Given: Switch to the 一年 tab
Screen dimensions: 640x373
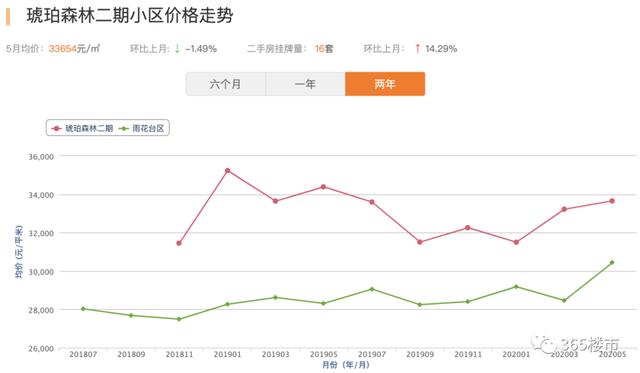Looking at the screenshot, I should pos(305,84).
